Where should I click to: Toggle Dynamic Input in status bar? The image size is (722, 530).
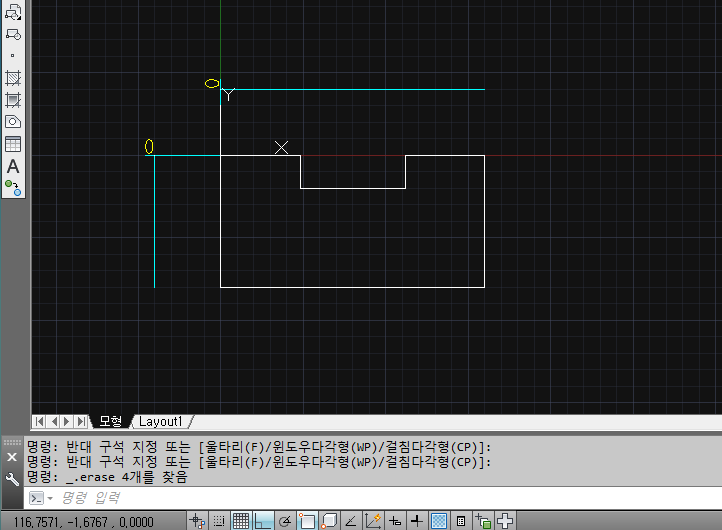tap(395, 521)
